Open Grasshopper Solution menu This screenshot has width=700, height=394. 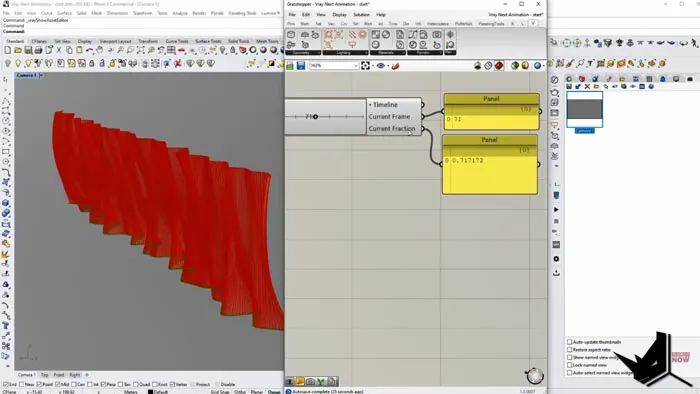(x=362, y=15)
